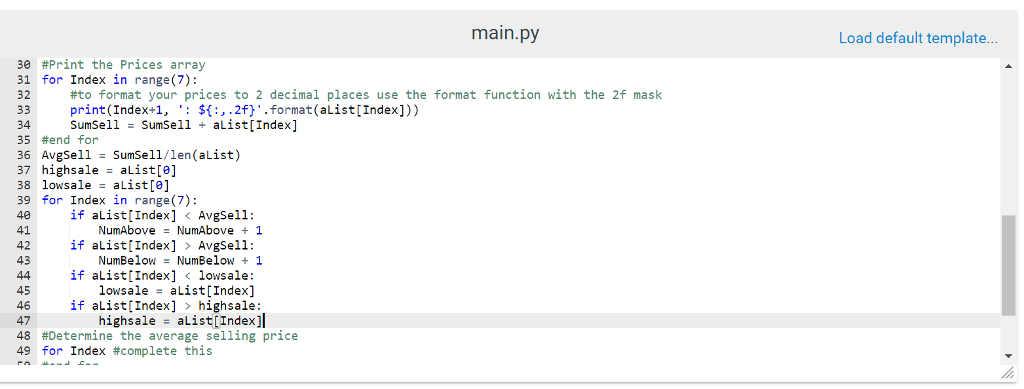Click the editor resize grip at the corner
1024x389 pixels.
[1008, 372]
